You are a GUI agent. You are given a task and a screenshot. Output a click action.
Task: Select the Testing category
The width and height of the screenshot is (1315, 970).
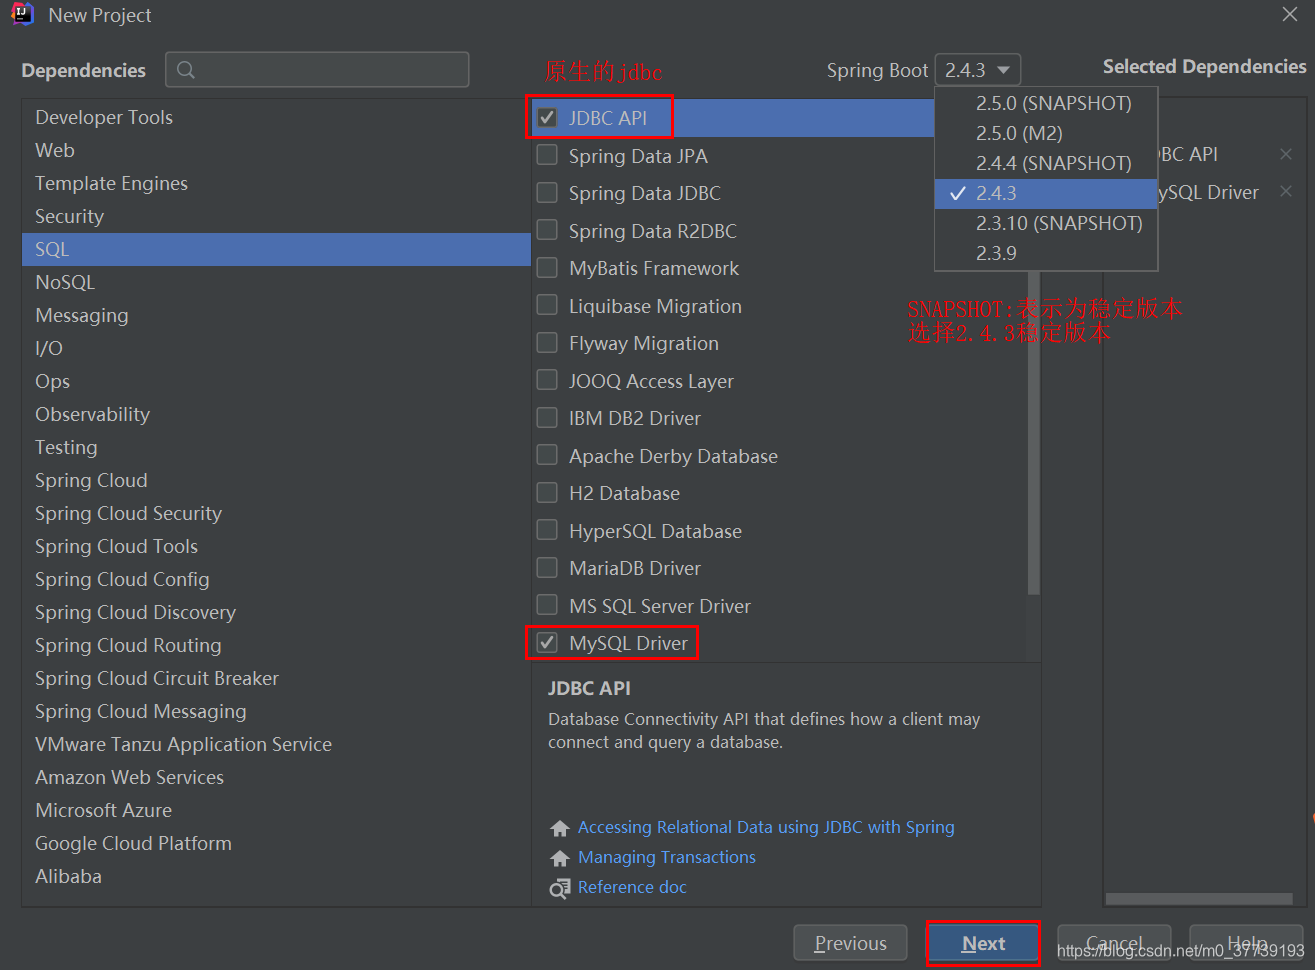pos(276,447)
